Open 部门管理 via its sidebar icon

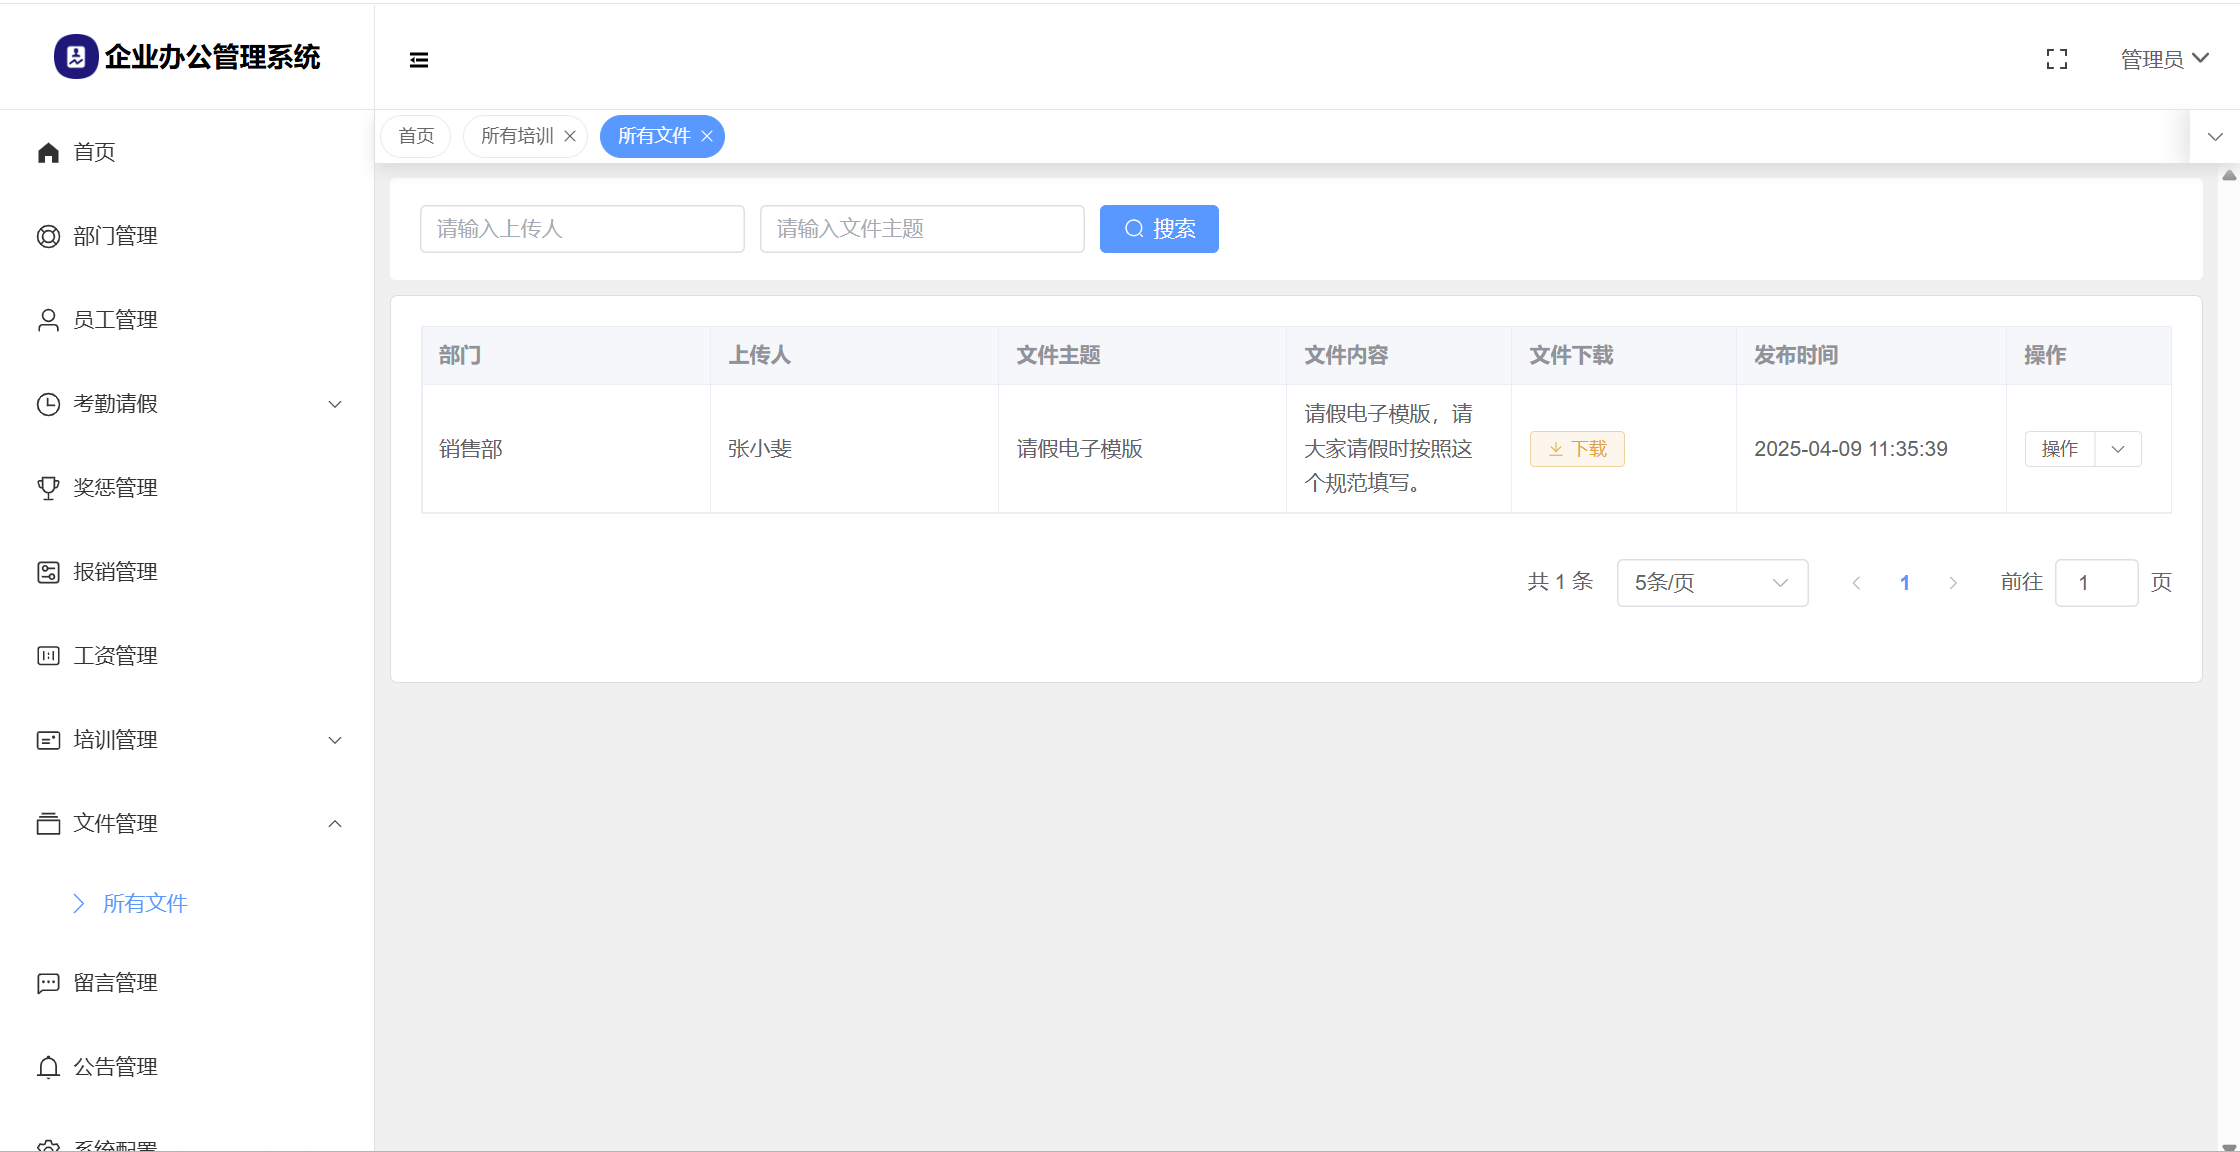pyautogui.click(x=48, y=236)
